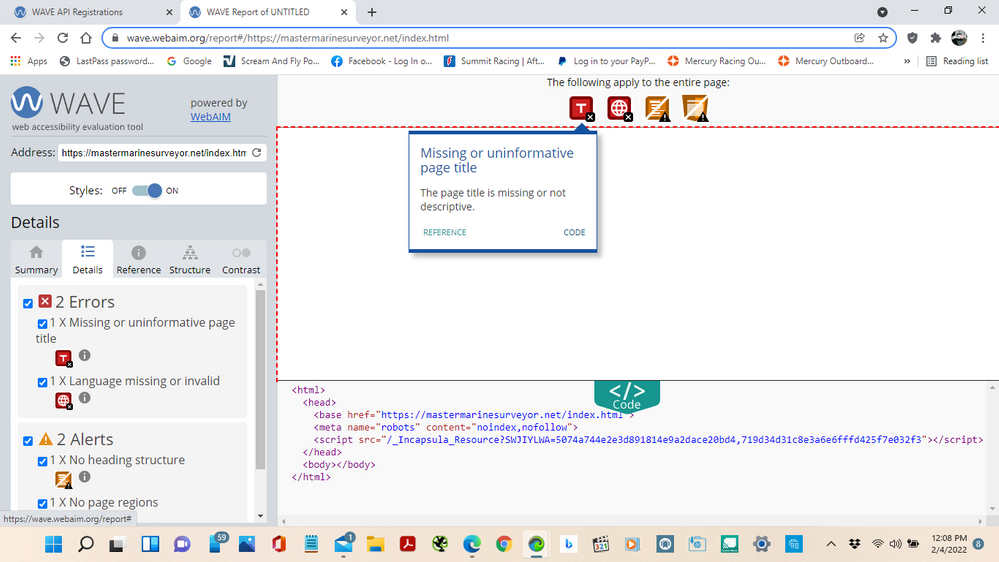Click the language missing error icon at top
This screenshot has width=999, height=562.
pyautogui.click(x=620, y=108)
